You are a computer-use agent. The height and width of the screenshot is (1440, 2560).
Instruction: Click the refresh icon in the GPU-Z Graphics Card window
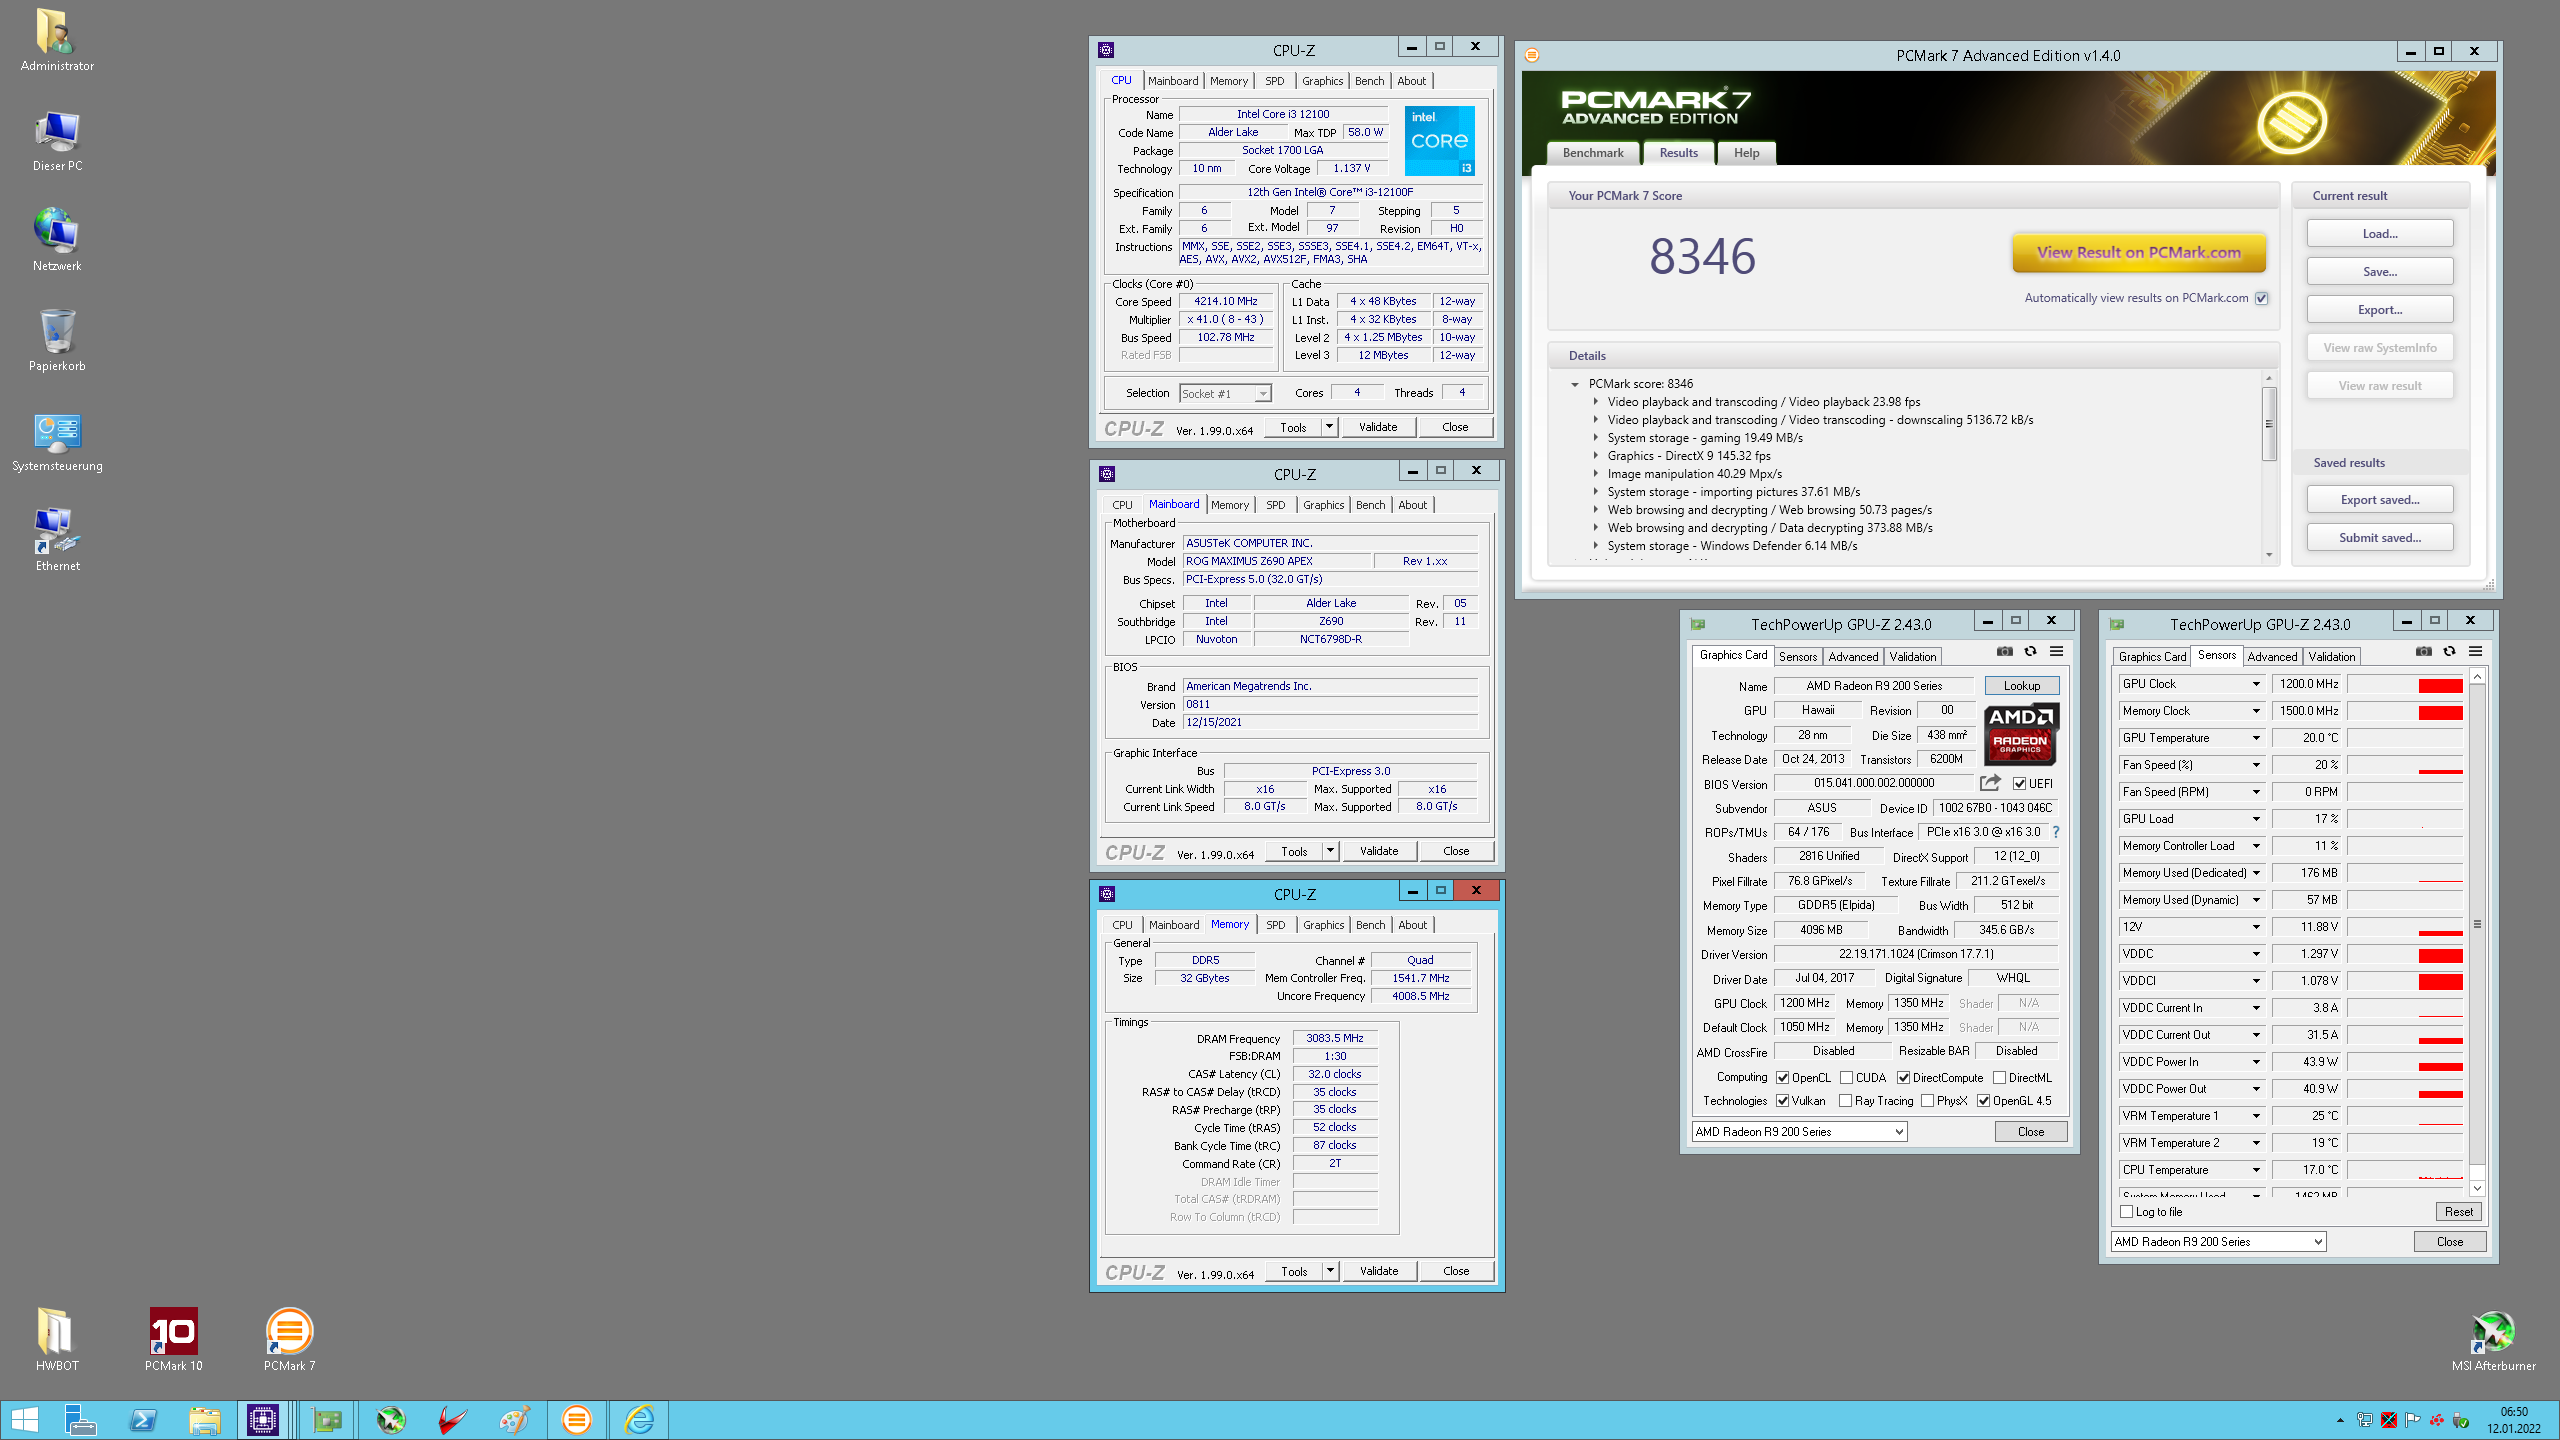click(2030, 651)
